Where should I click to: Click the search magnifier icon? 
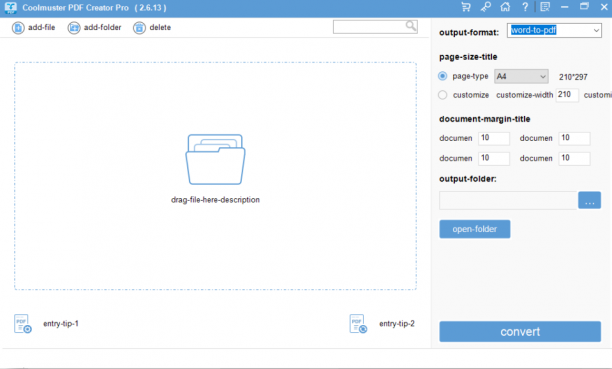click(411, 26)
